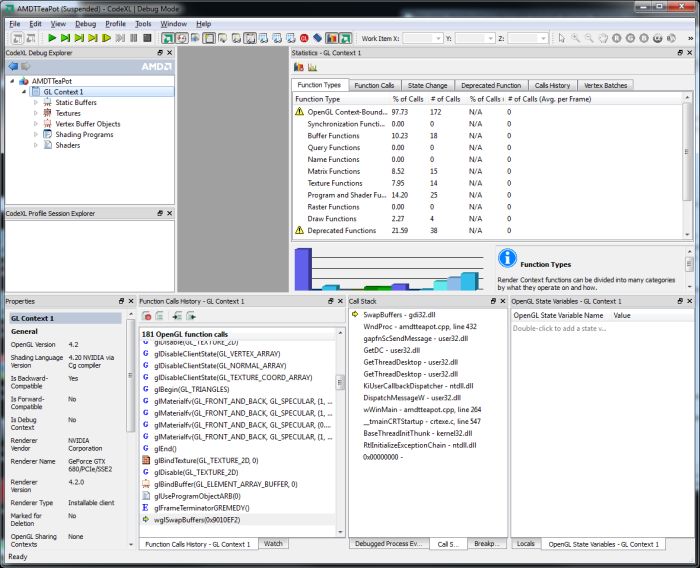Viewport: 700px width, 568px height.
Task: Click the Statistics table vertical scrollbar
Action: click(x=687, y=165)
